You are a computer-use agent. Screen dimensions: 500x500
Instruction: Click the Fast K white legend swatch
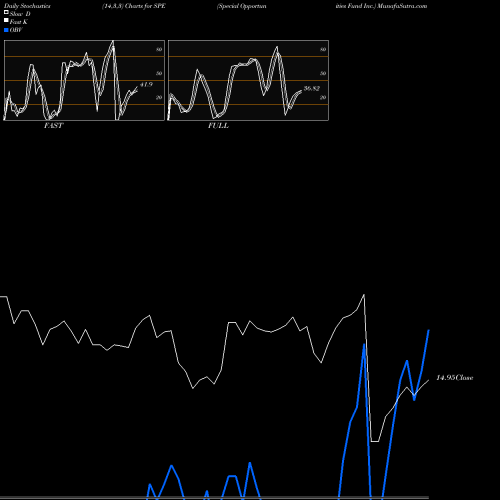tap(6, 21)
